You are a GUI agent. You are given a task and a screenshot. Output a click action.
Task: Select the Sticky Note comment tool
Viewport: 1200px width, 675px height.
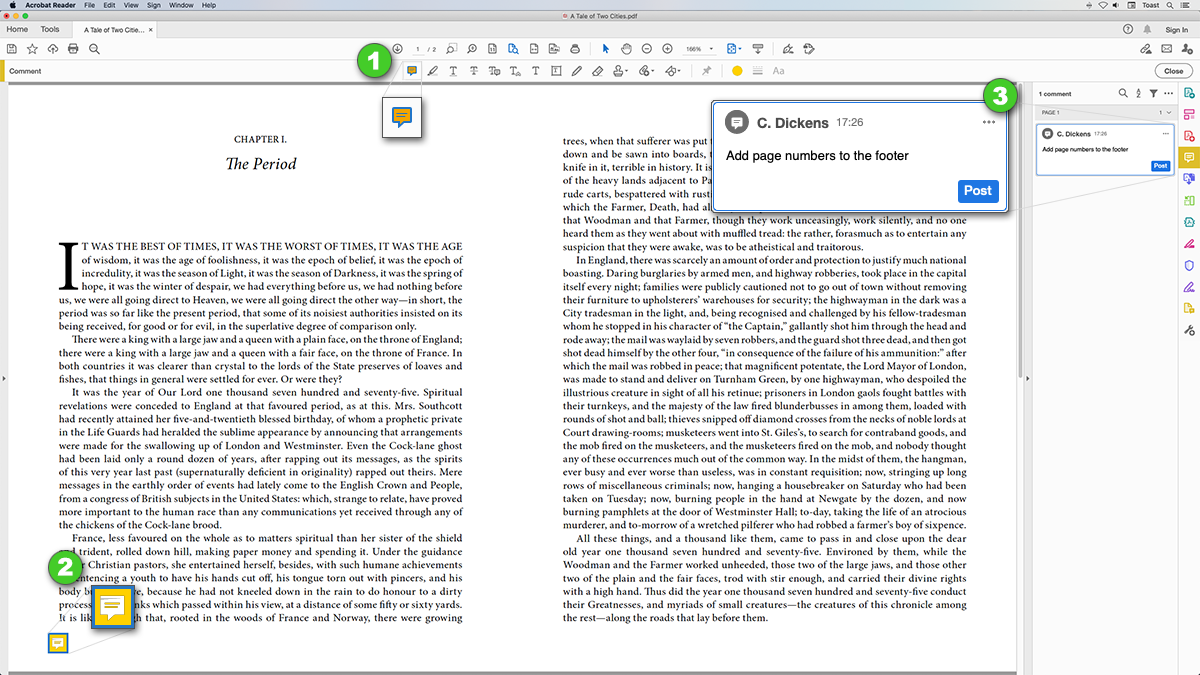(x=412, y=71)
